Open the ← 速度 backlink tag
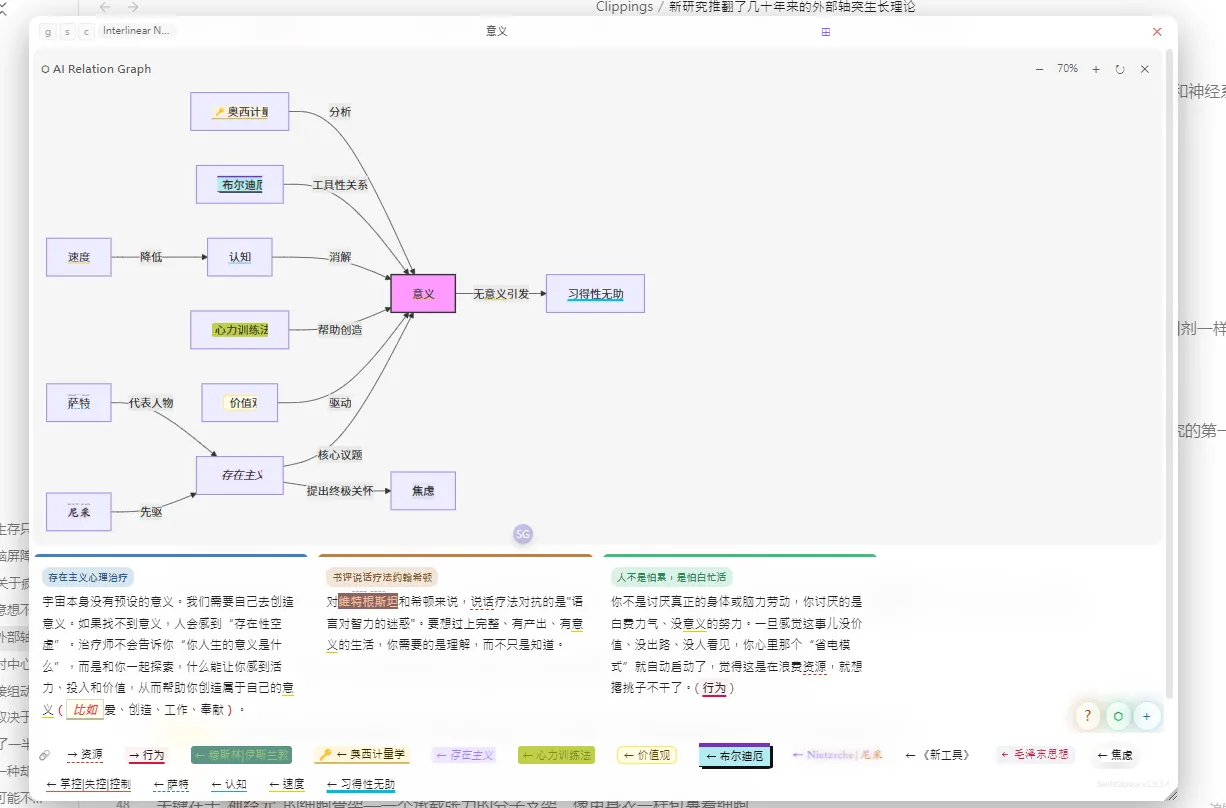 (288, 784)
